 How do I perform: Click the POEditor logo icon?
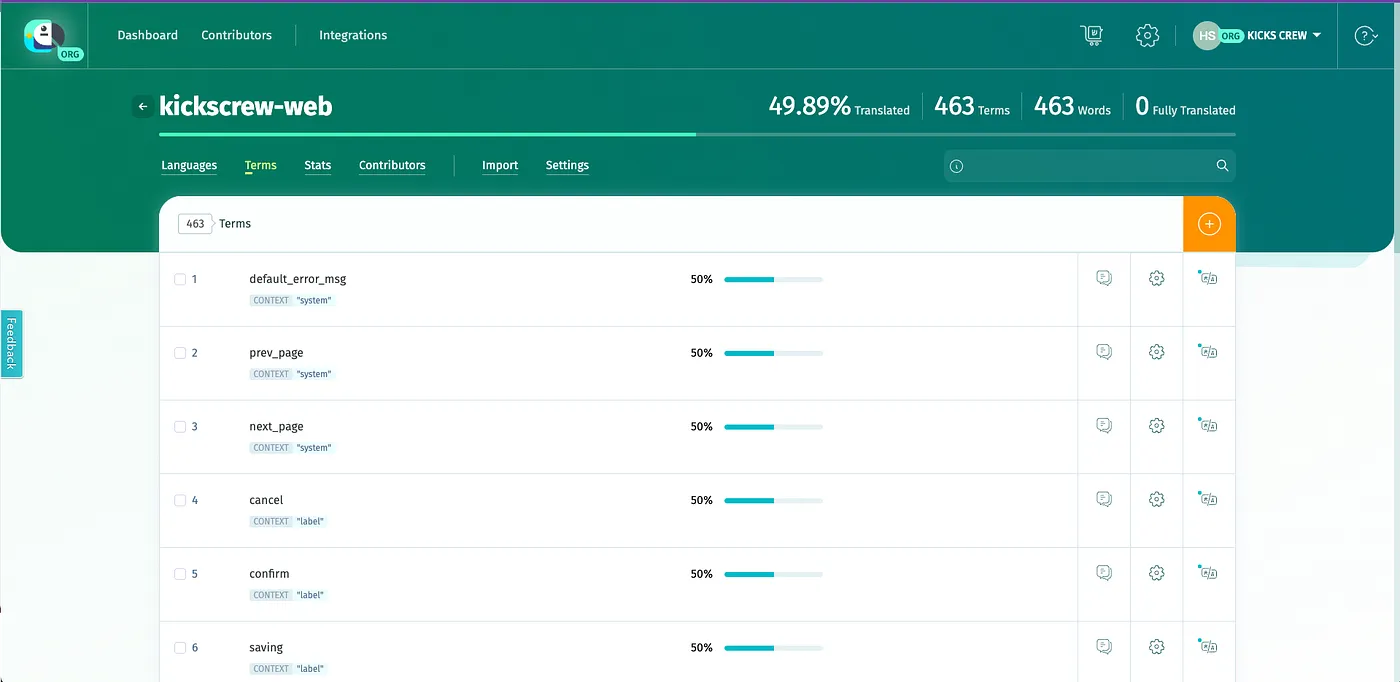tap(44, 37)
